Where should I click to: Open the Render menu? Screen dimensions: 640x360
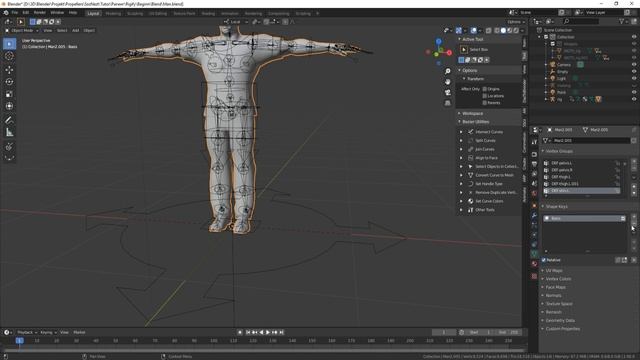(x=40, y=13)
